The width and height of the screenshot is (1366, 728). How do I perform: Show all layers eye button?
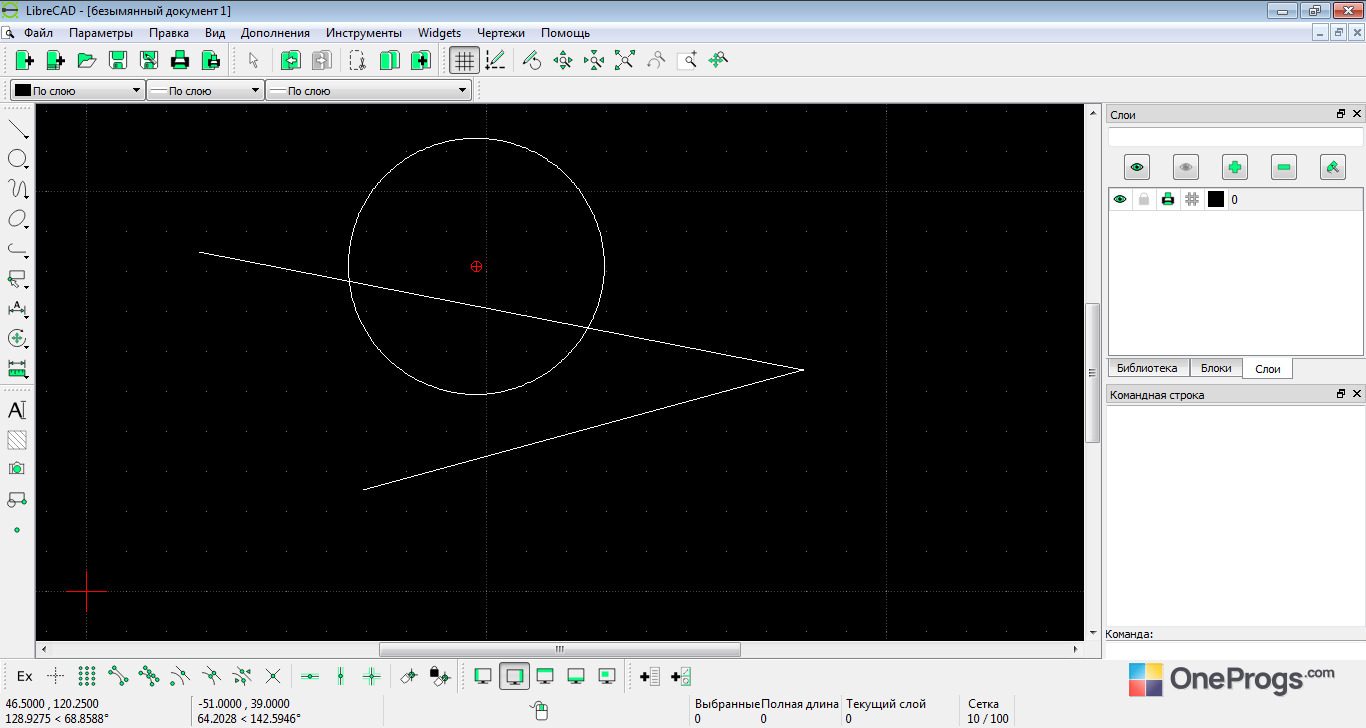[1137, 167]
